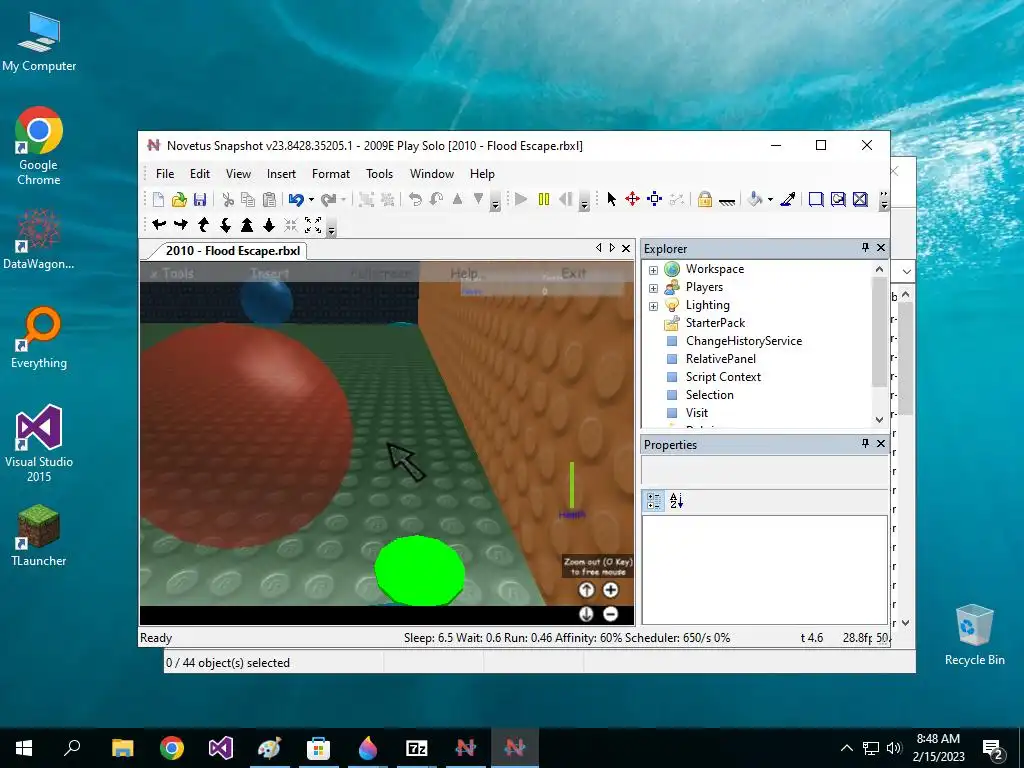Expand the Workspace tree node
This screenshot has height=768, width=1024.
tap(653, 270)
